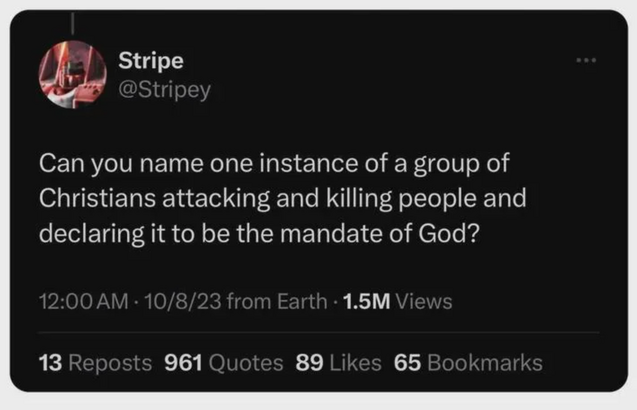Click the 89 likes count

[308, 362]
